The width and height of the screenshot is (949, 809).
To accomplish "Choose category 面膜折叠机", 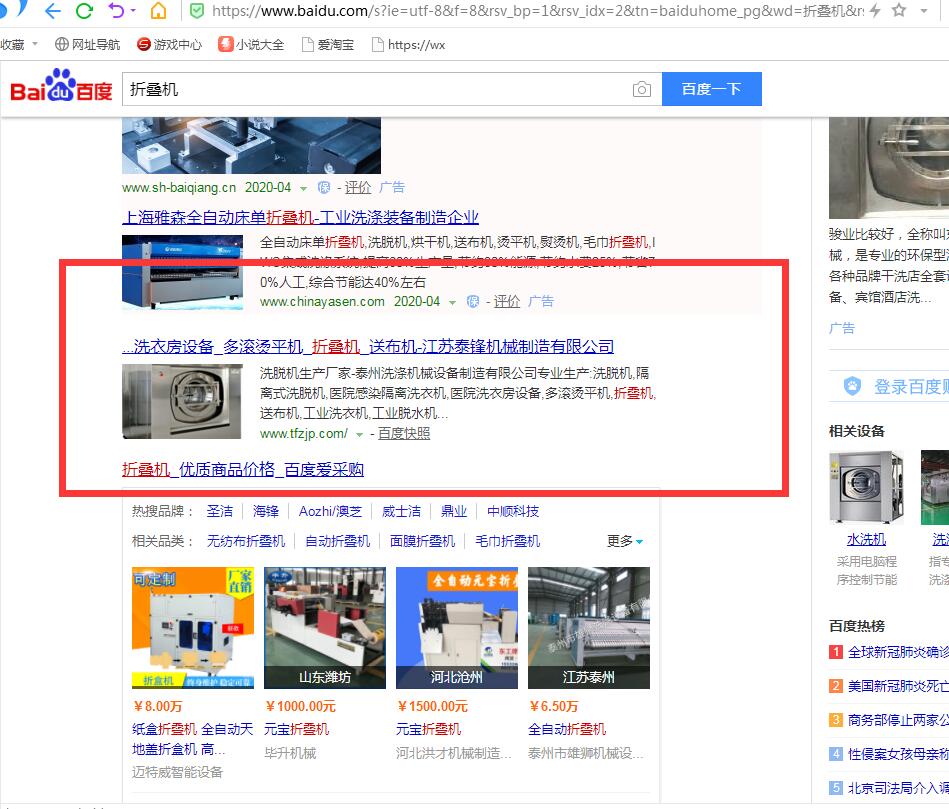I will point(422,541).
